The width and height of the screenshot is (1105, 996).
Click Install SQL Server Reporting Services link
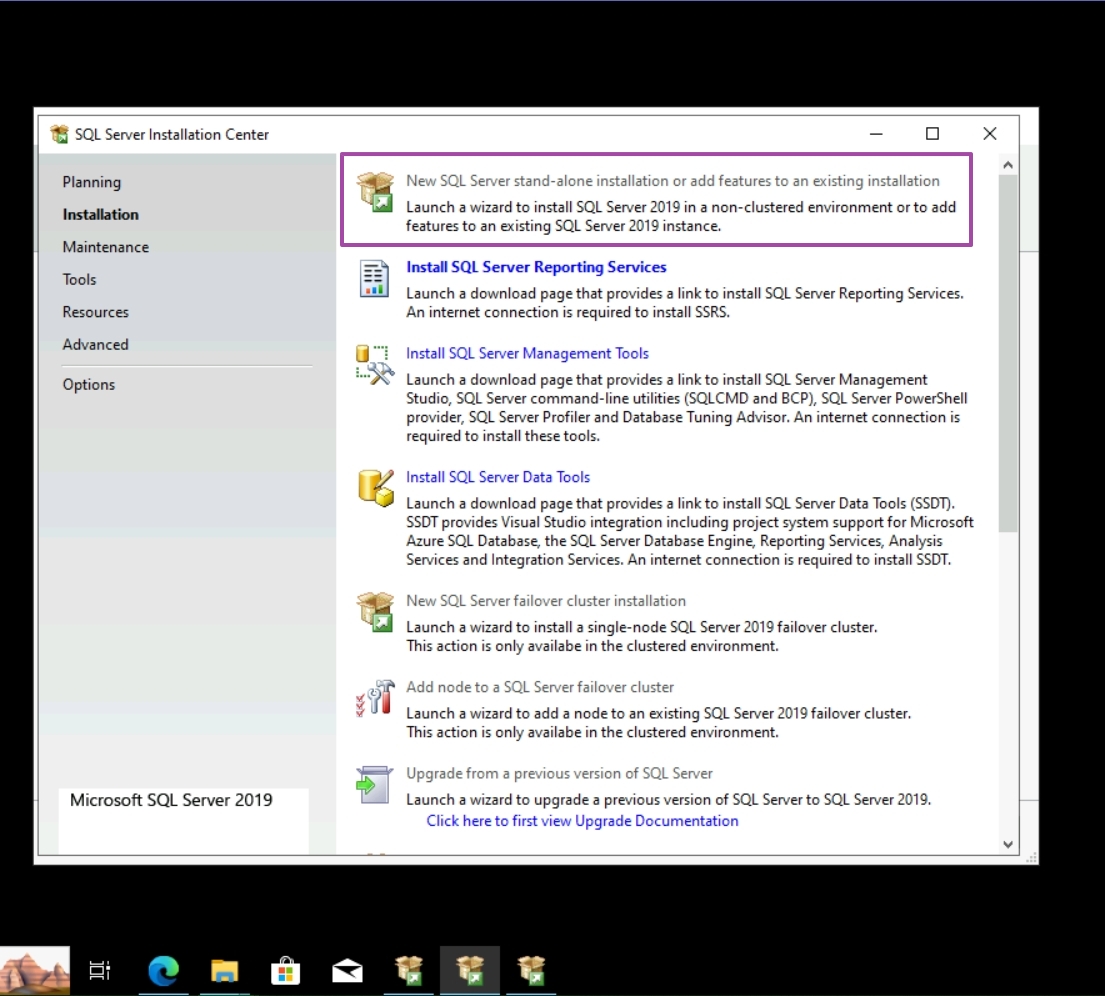click(x=536, y=266)
